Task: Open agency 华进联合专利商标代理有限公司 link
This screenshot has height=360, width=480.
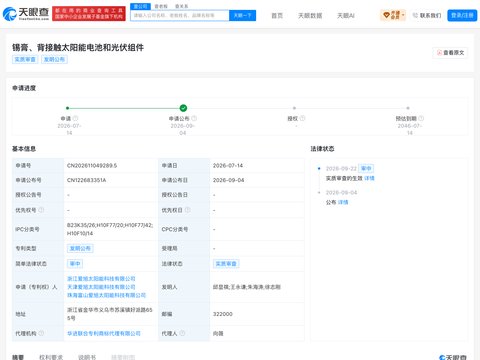Action: point(104,333)
